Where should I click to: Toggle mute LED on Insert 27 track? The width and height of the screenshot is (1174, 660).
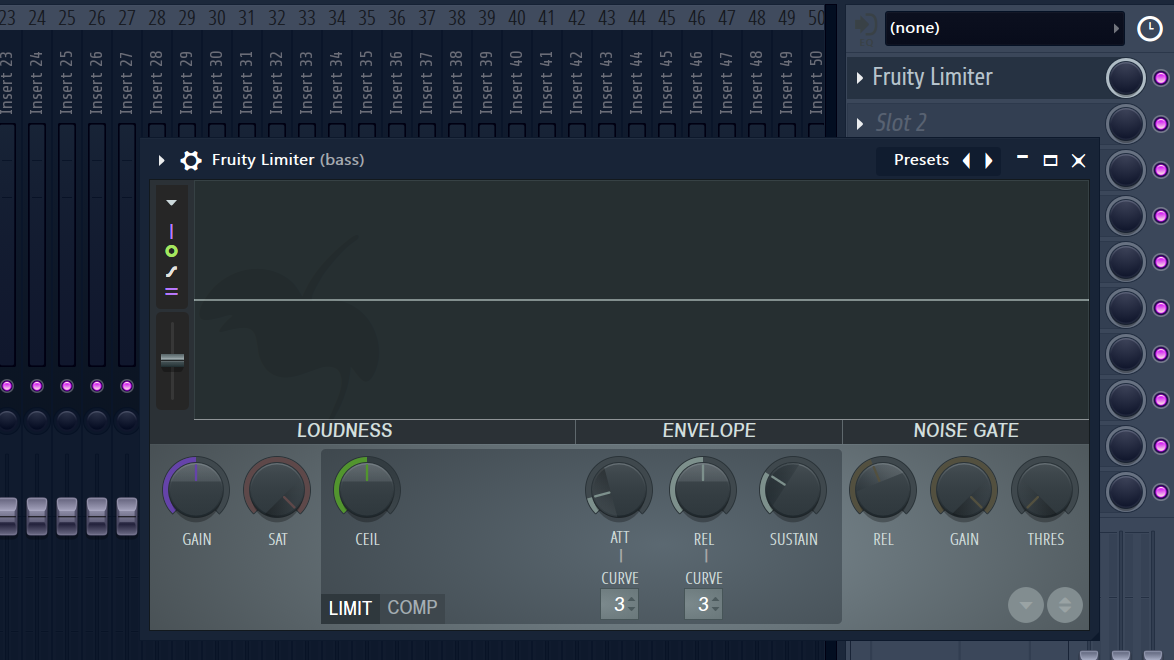(127, 386)
